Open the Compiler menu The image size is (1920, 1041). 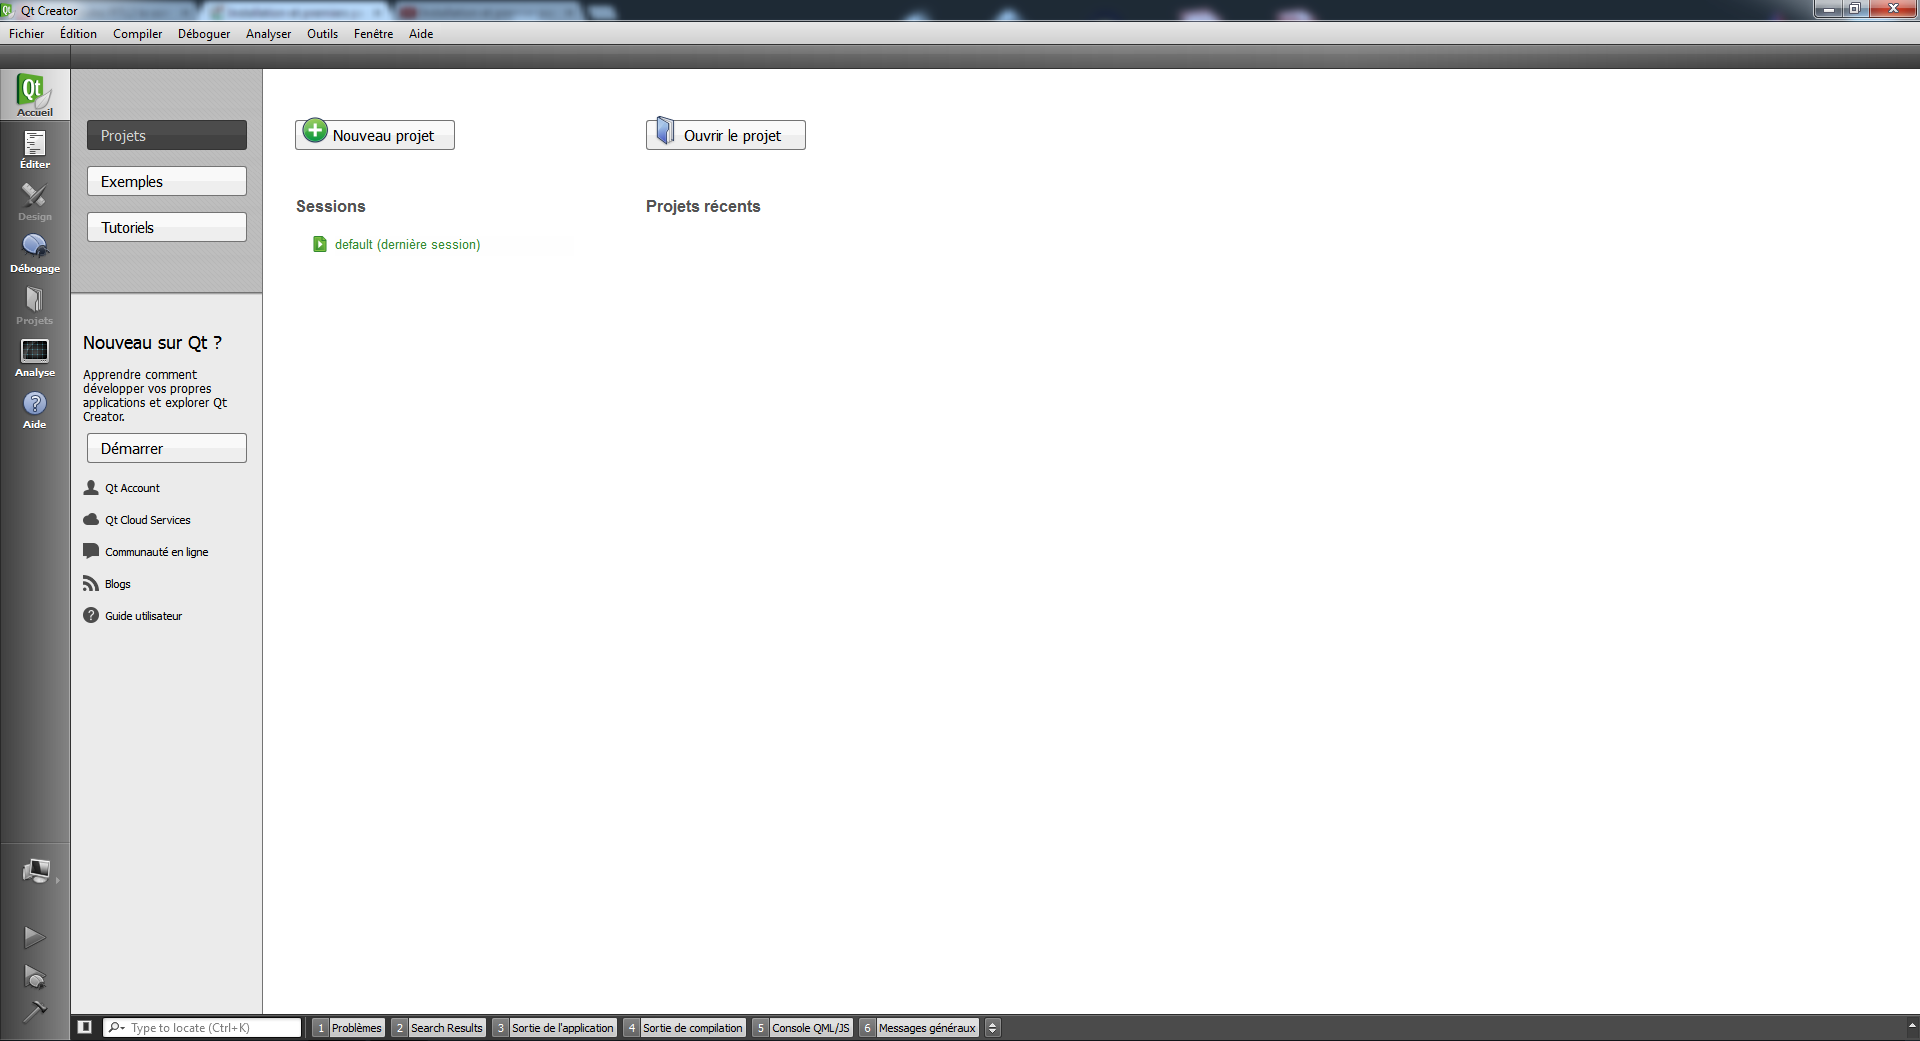pyautogui.click(x=137, y=34)
